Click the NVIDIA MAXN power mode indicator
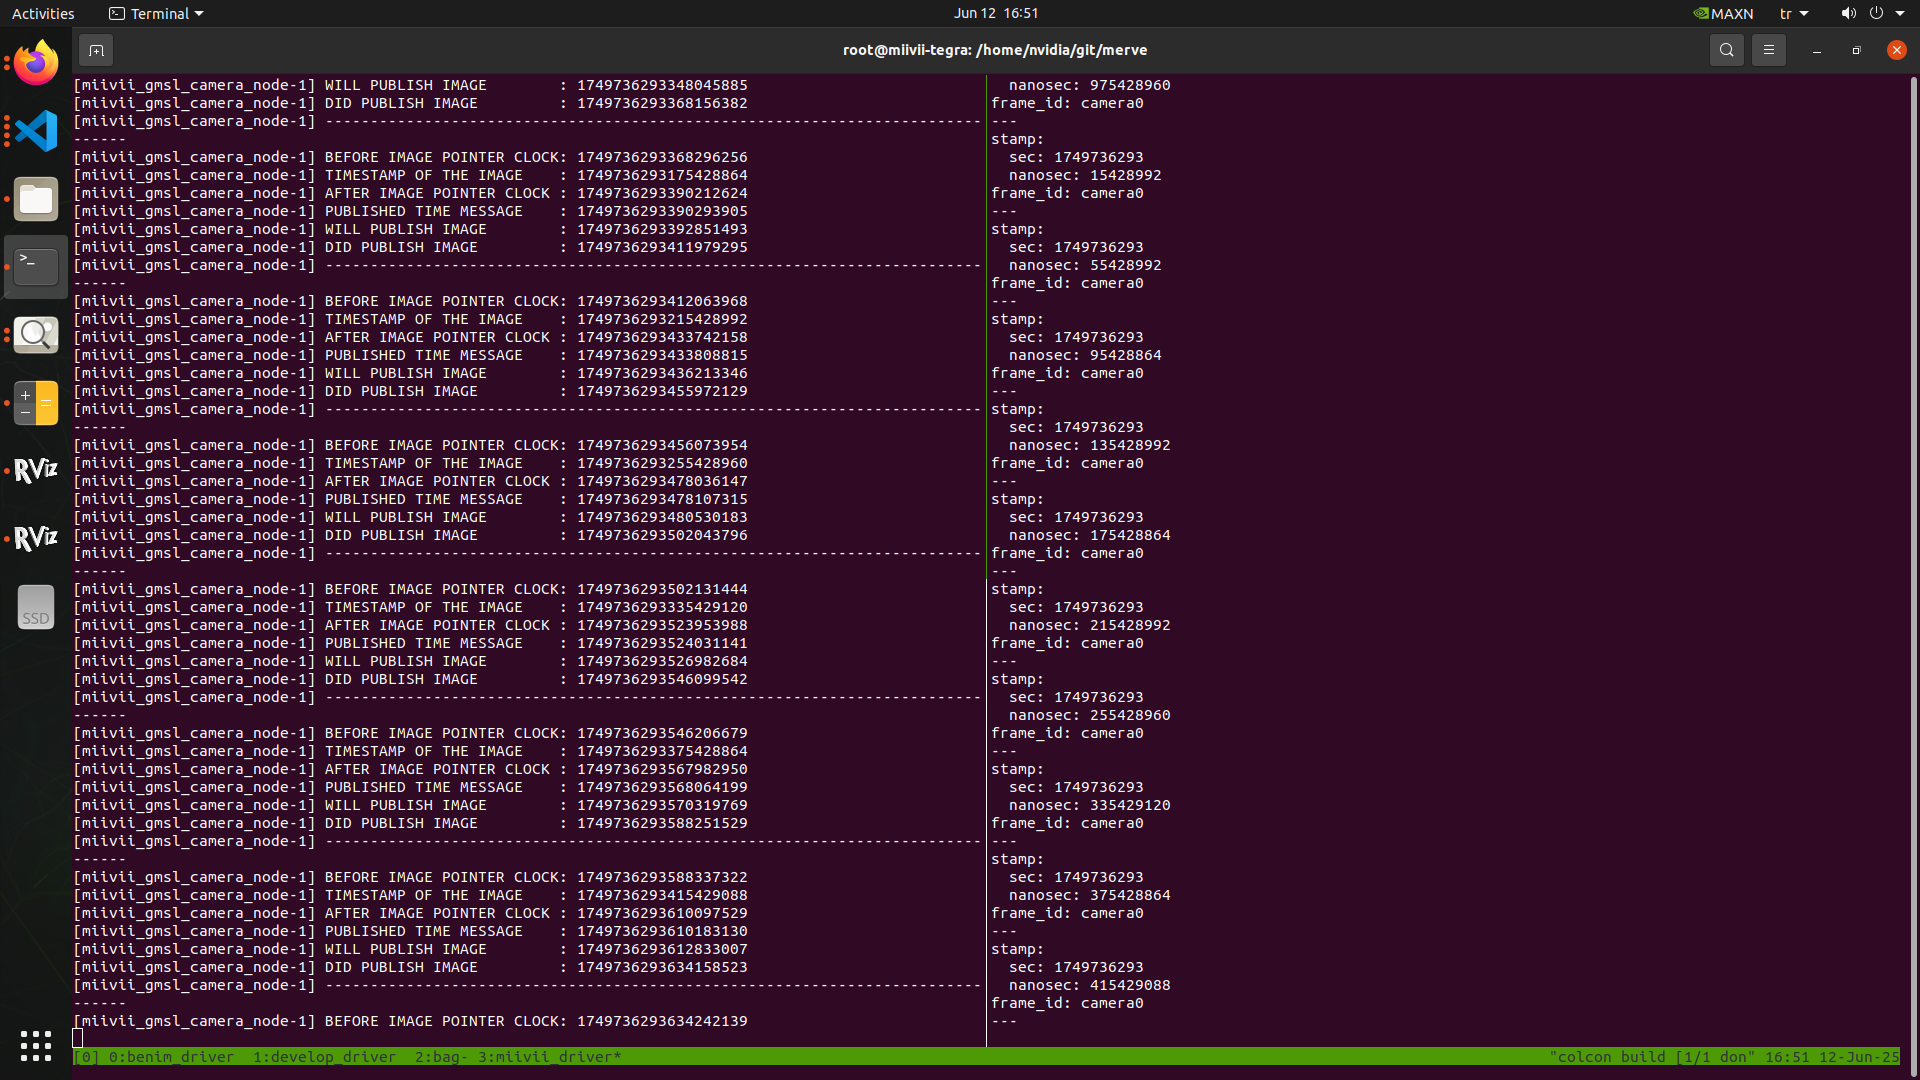1920x1080 pixels. 1723,13
